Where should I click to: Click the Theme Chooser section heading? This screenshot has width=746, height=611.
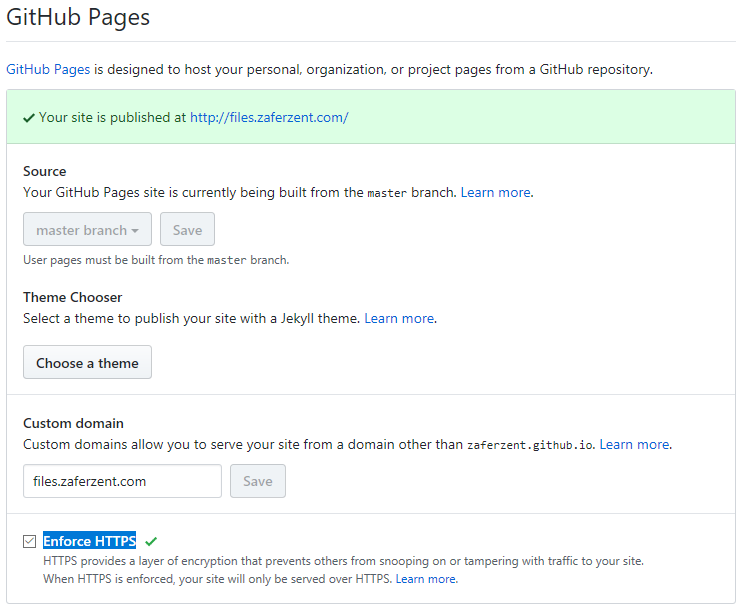(73, 297)
